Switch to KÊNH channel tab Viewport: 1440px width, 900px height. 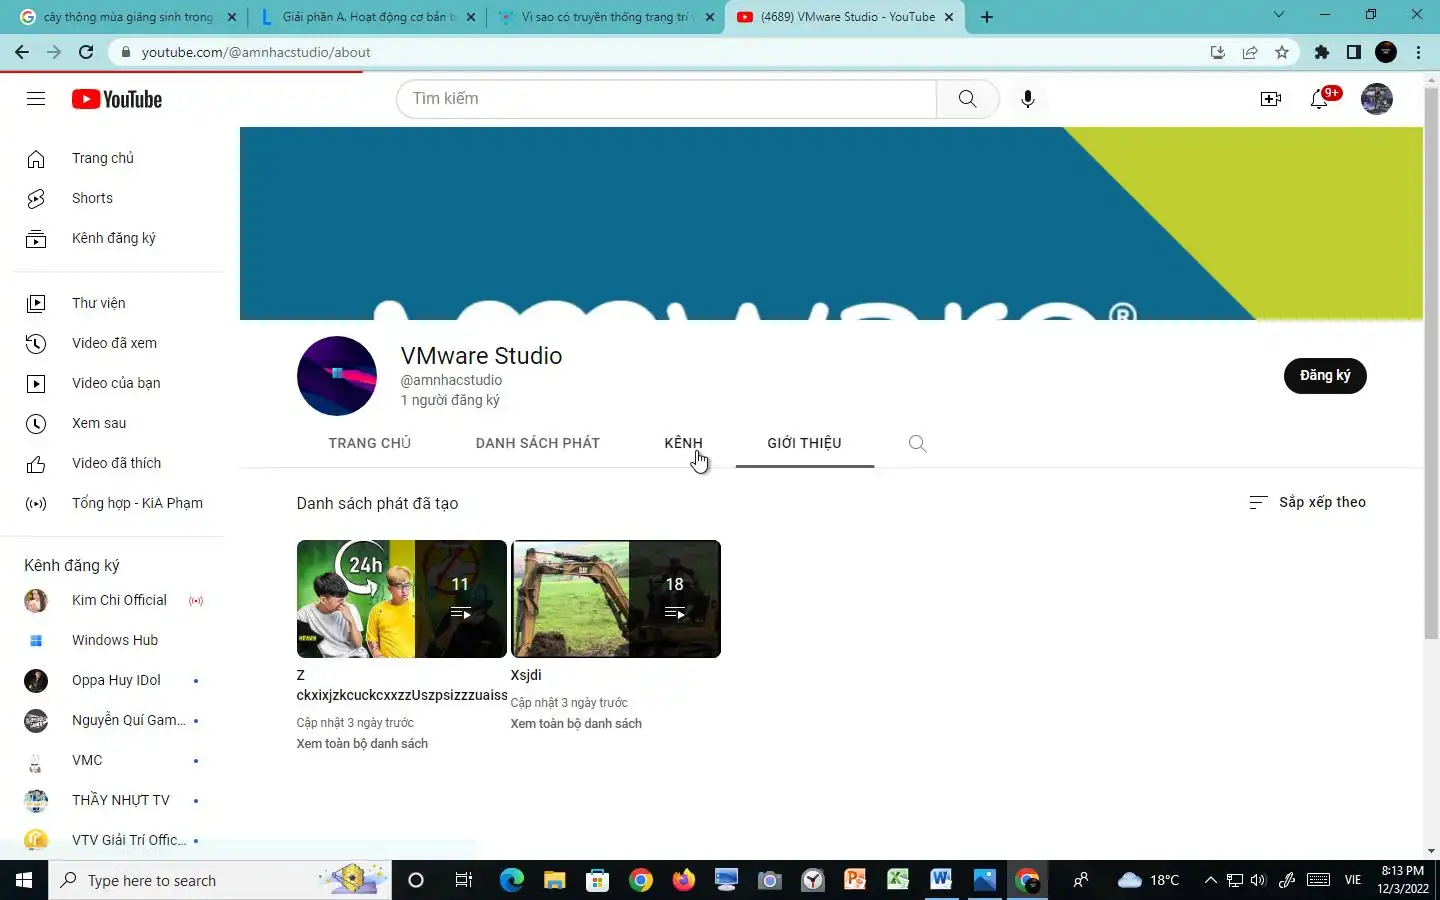pyautogui.click(x=683, y=443)
